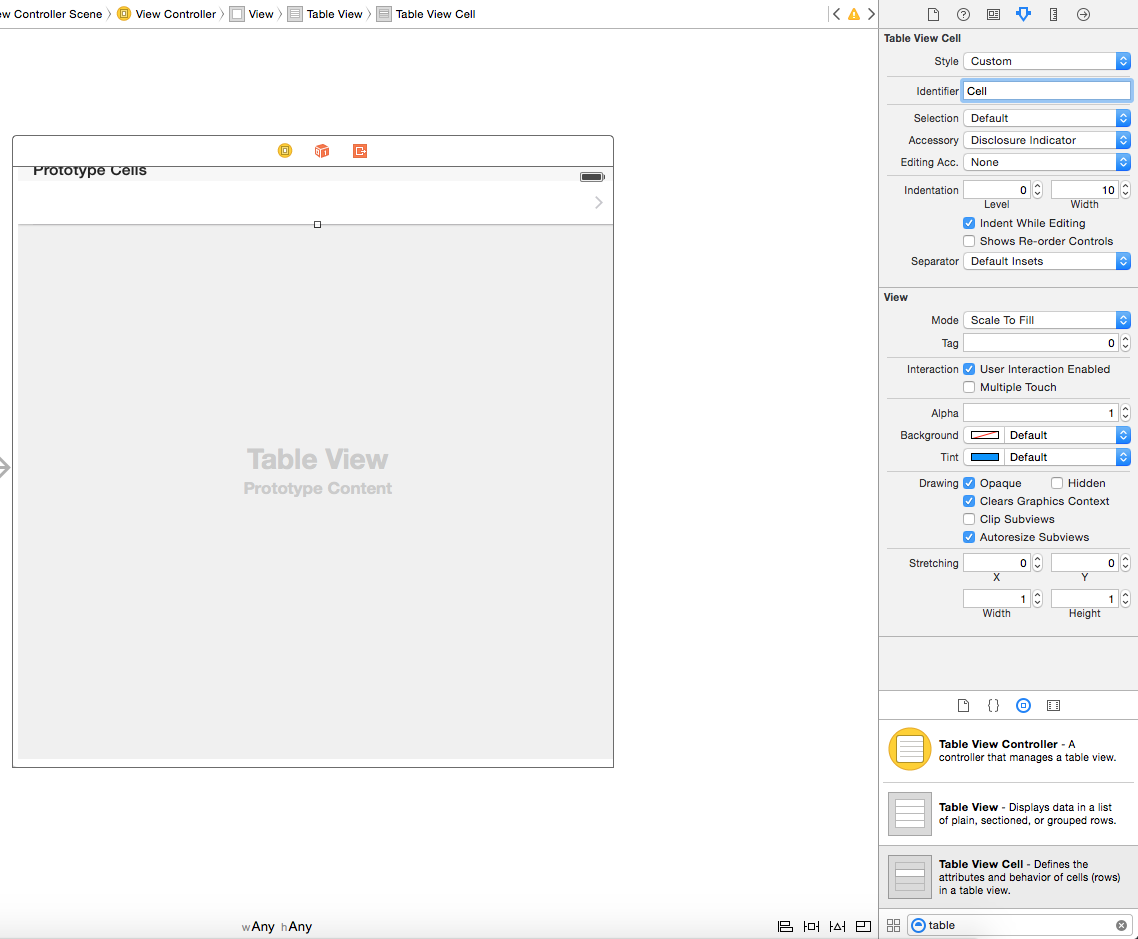The image size is (1138, 939).
Task: Disable Indent While Editing checkbox
Action: 969,223
